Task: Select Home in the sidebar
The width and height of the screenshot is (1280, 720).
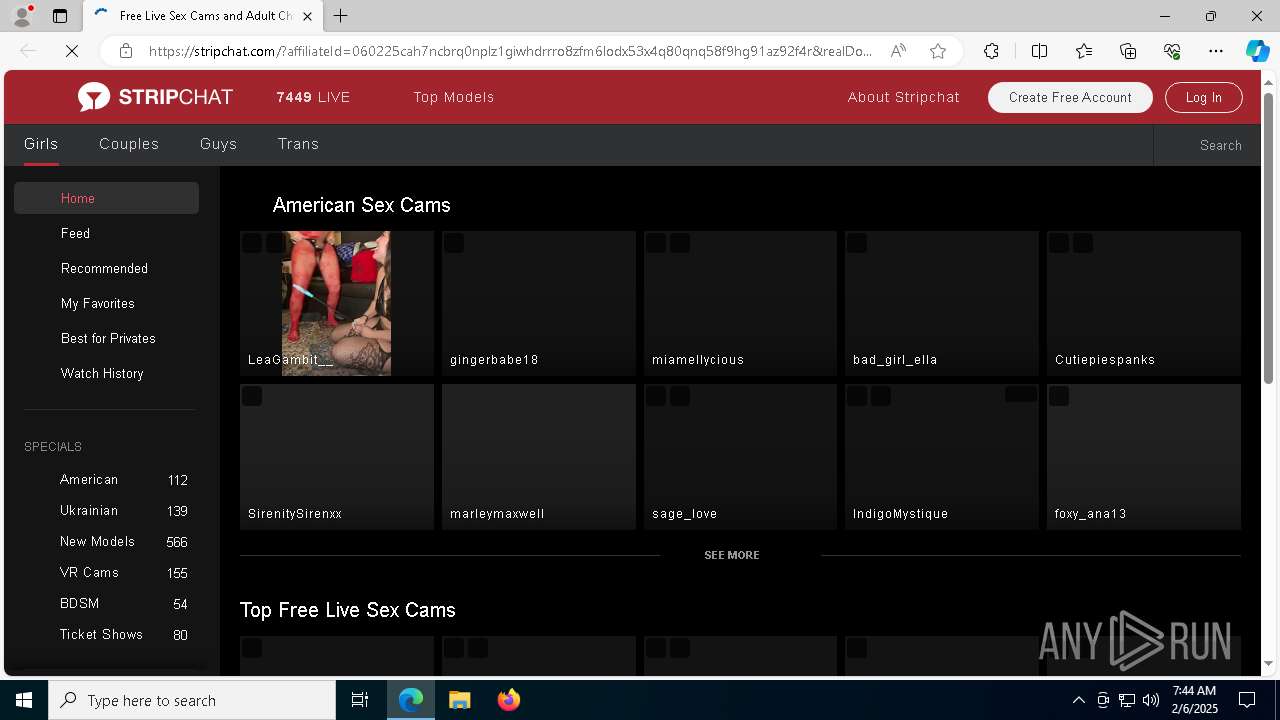Action: [106, 198]
